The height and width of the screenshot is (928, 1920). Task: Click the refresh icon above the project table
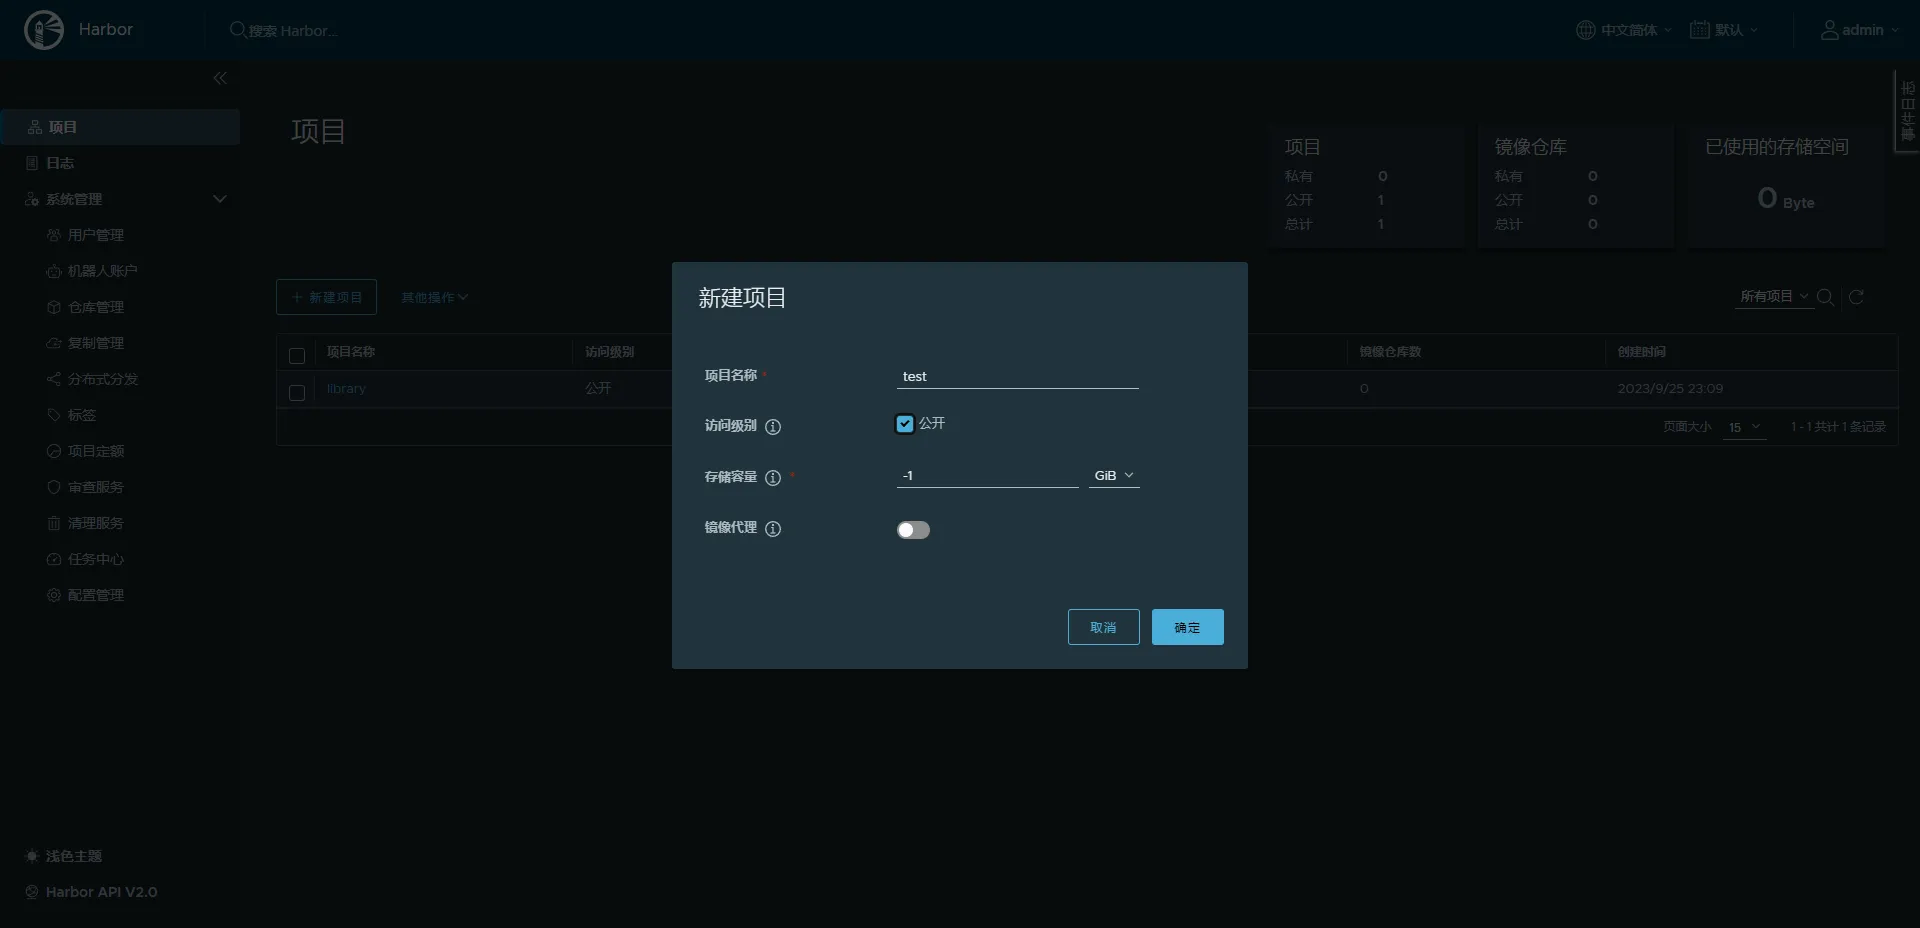1856,297
